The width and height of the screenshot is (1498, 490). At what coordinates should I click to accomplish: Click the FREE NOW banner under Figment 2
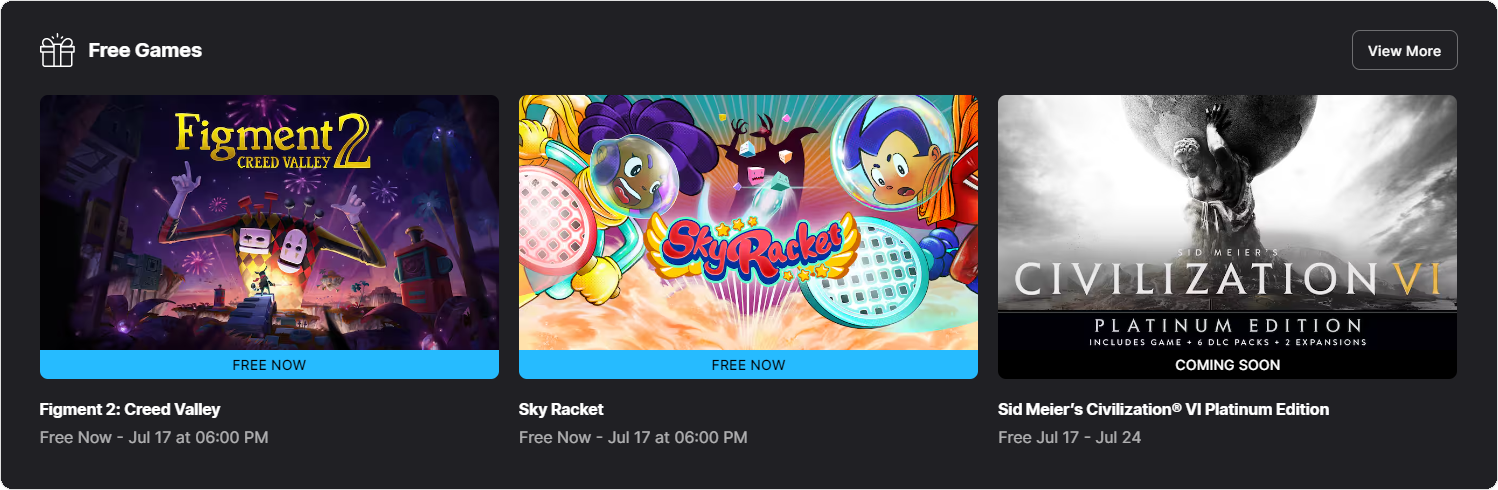coord(269,365)
